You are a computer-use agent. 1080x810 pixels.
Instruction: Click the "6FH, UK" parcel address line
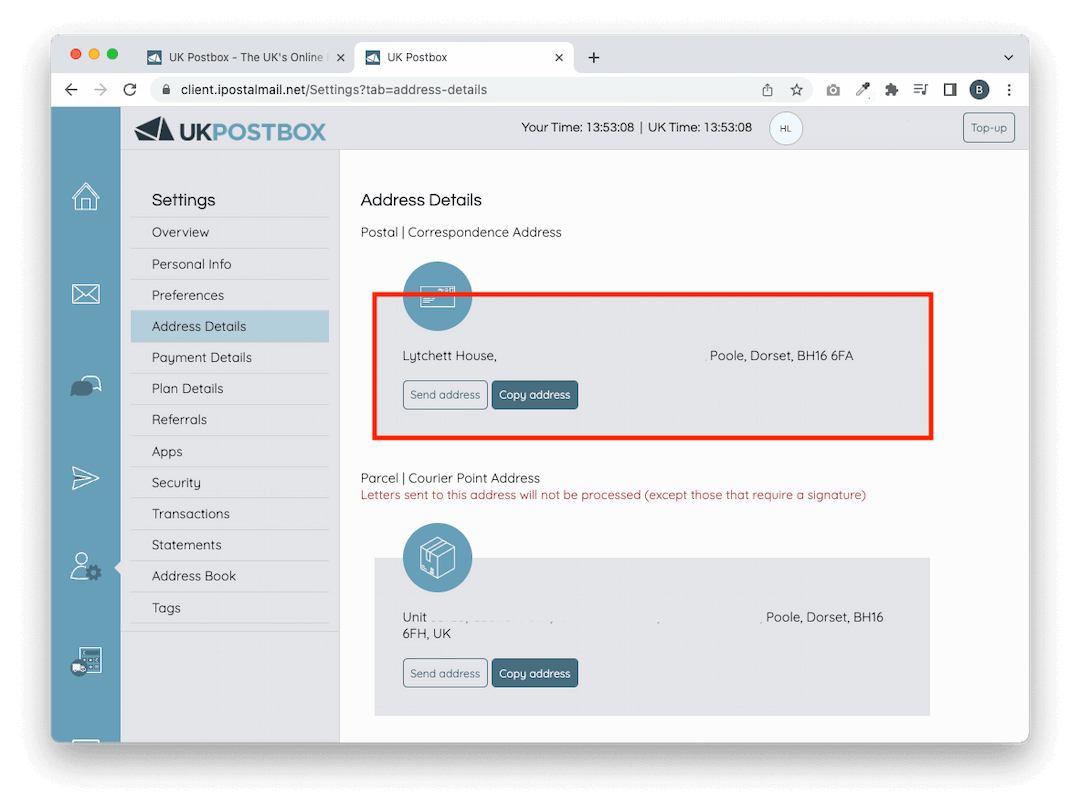(x=426, y=634)
